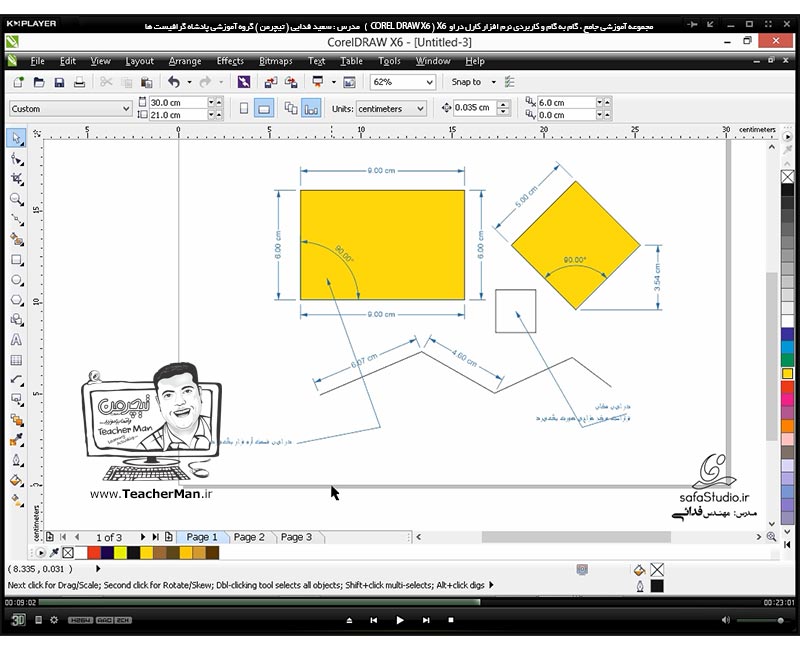Select the Rectangle tool

16,260
